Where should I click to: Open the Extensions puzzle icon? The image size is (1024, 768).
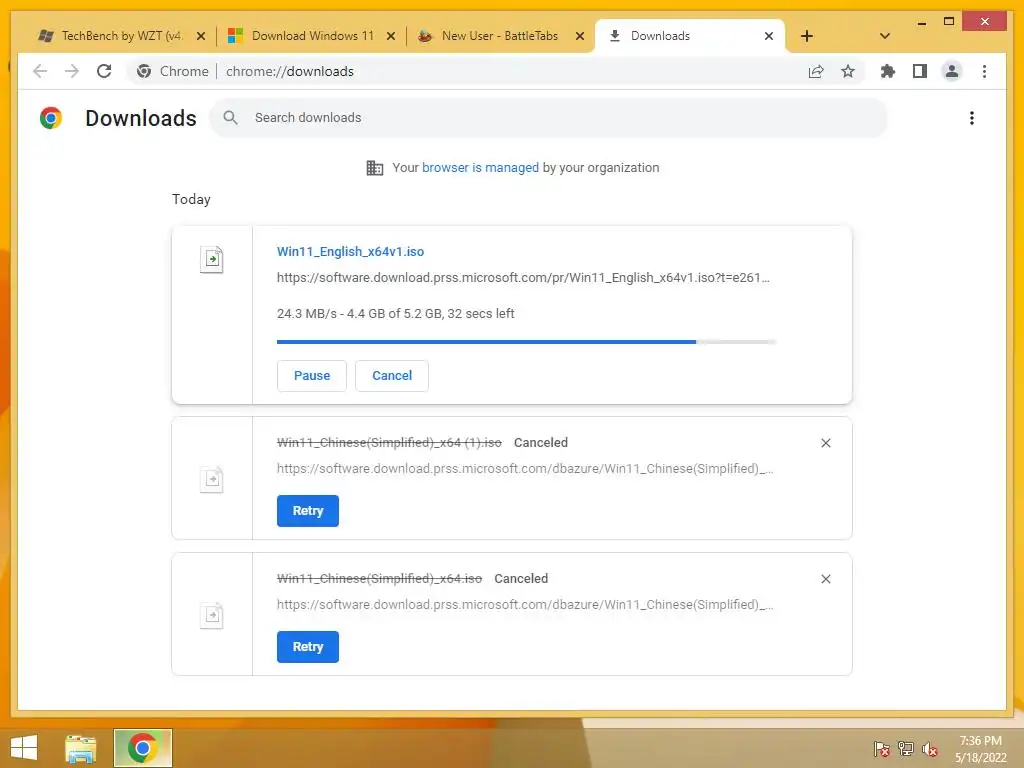click(x=888, y=71)
